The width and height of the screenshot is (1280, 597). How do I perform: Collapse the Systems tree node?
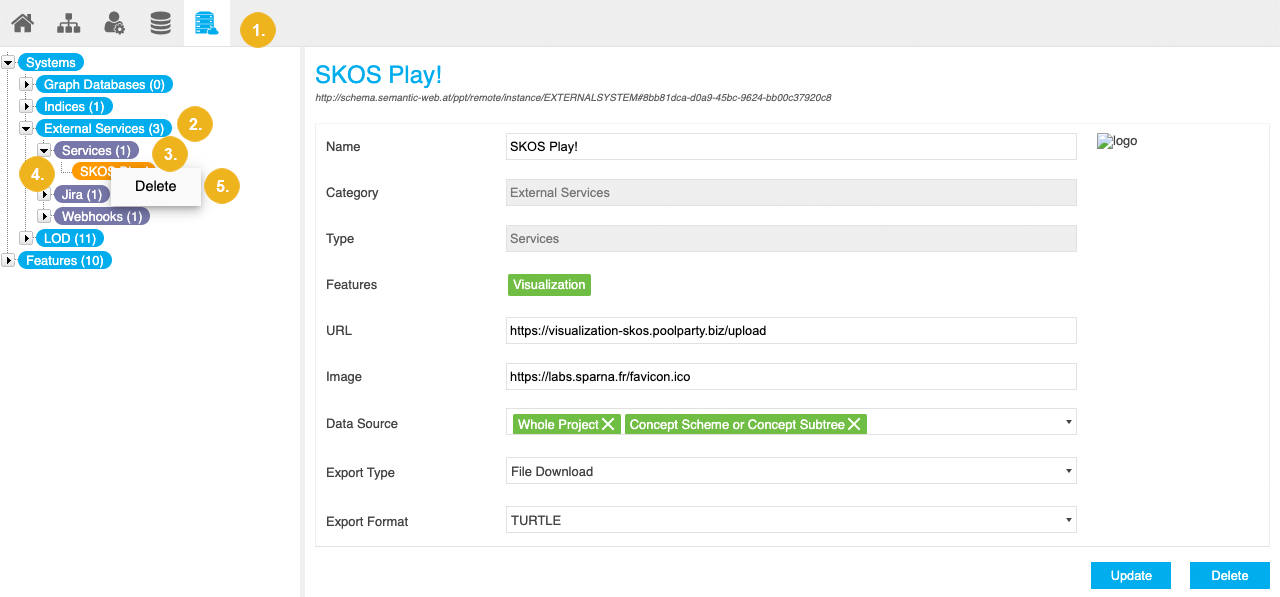tap(9, 62)
